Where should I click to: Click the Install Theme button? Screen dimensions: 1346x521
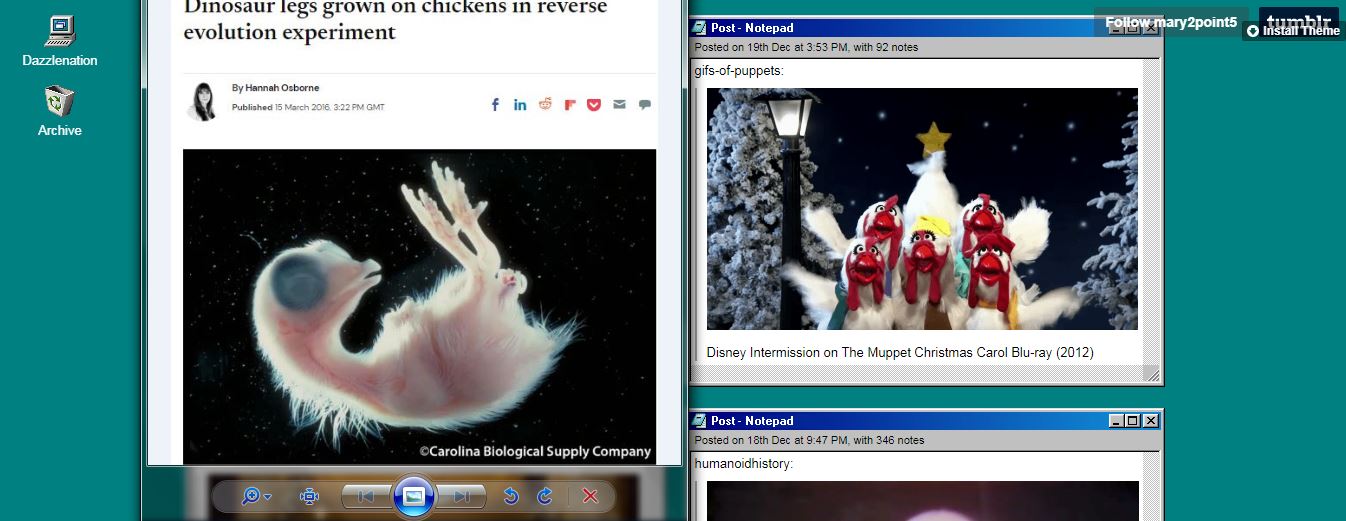[1293, 31]
